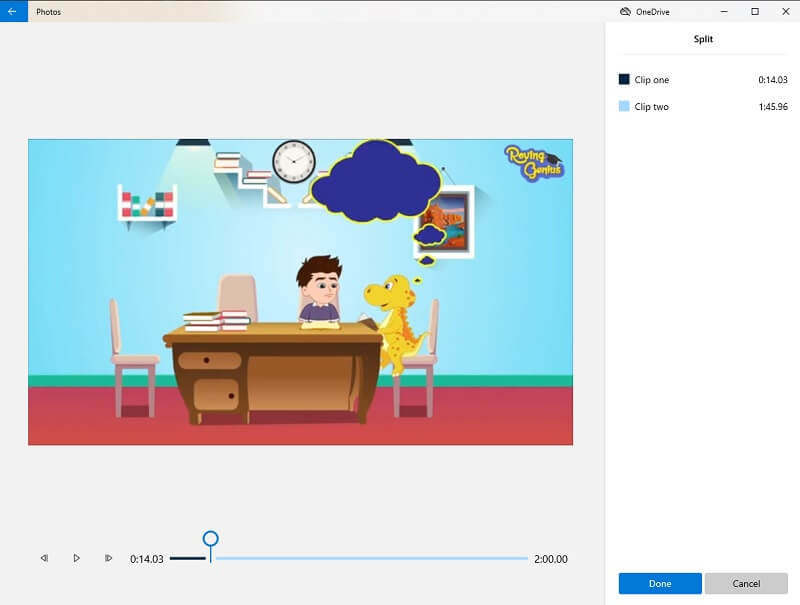The width and height of the screenshot is (800, 605).
Task: Click the OneDrive cloud icon
Action: [x=628, y=11]
